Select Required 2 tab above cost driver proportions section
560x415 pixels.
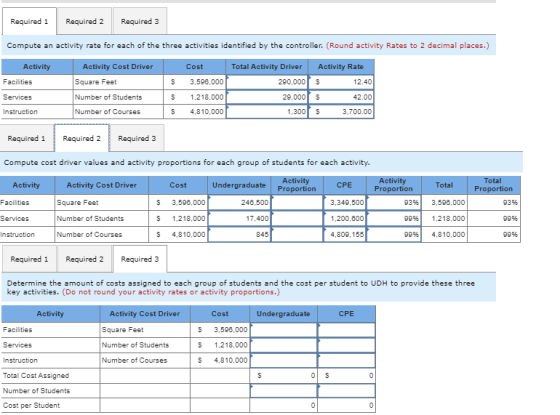point(82,138)
